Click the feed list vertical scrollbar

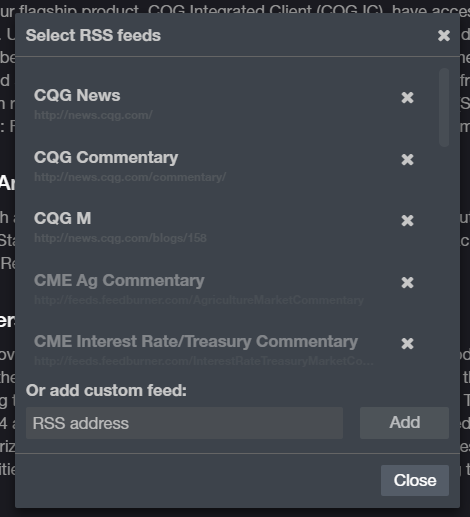(444, 107)
